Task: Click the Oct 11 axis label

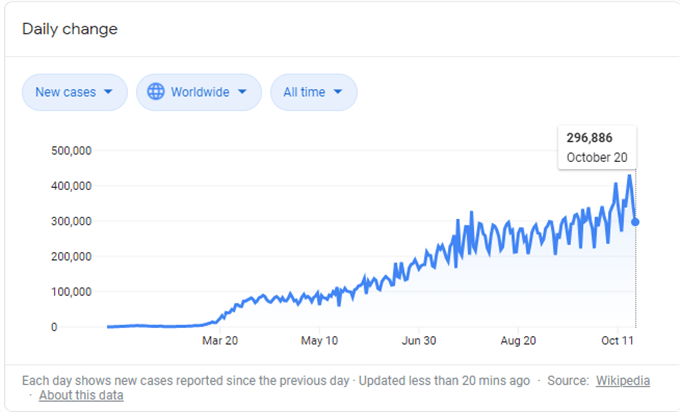Action: tap(617, 341)
